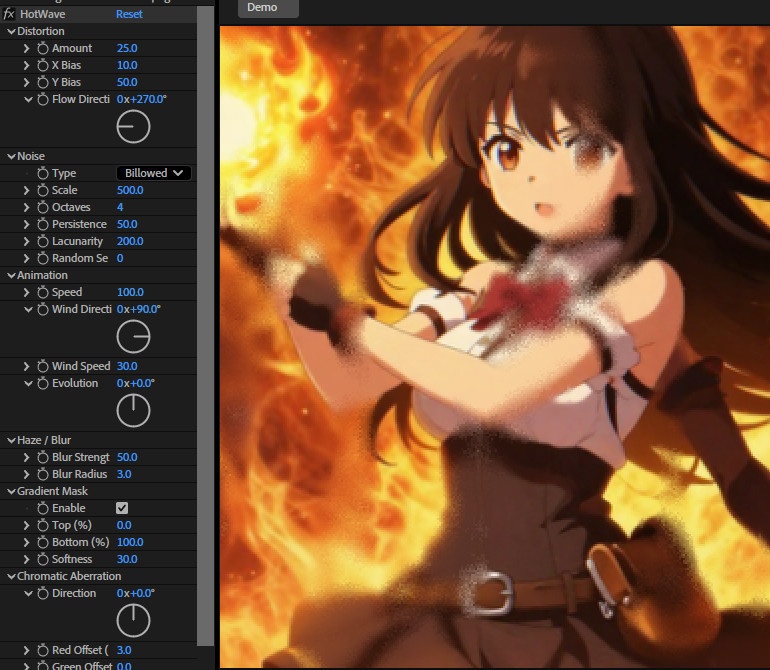
Task: Toggle stopwatch for Evolution
Action: coord(43,383)
